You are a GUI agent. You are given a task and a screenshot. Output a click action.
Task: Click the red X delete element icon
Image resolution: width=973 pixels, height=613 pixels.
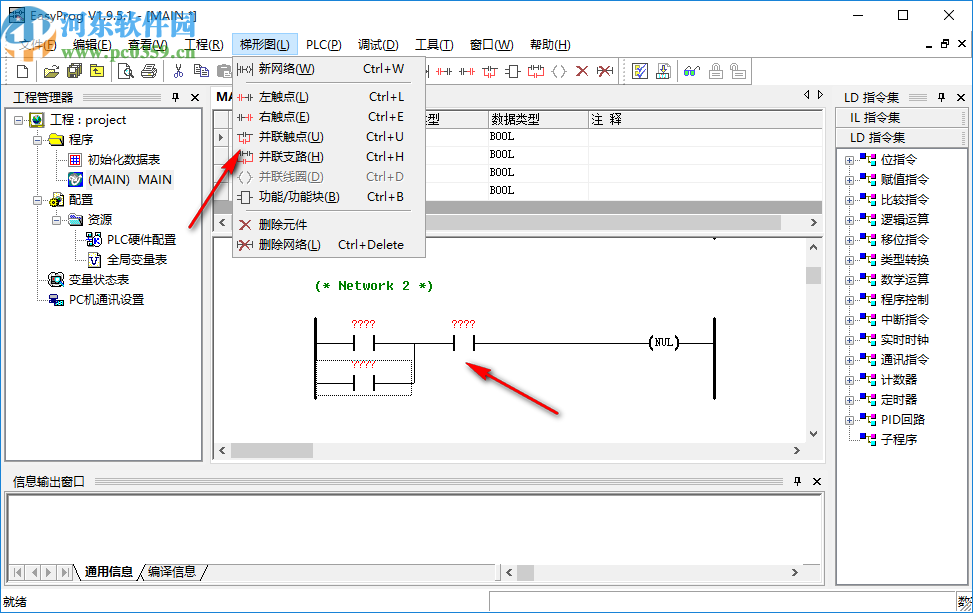(581, 72)
